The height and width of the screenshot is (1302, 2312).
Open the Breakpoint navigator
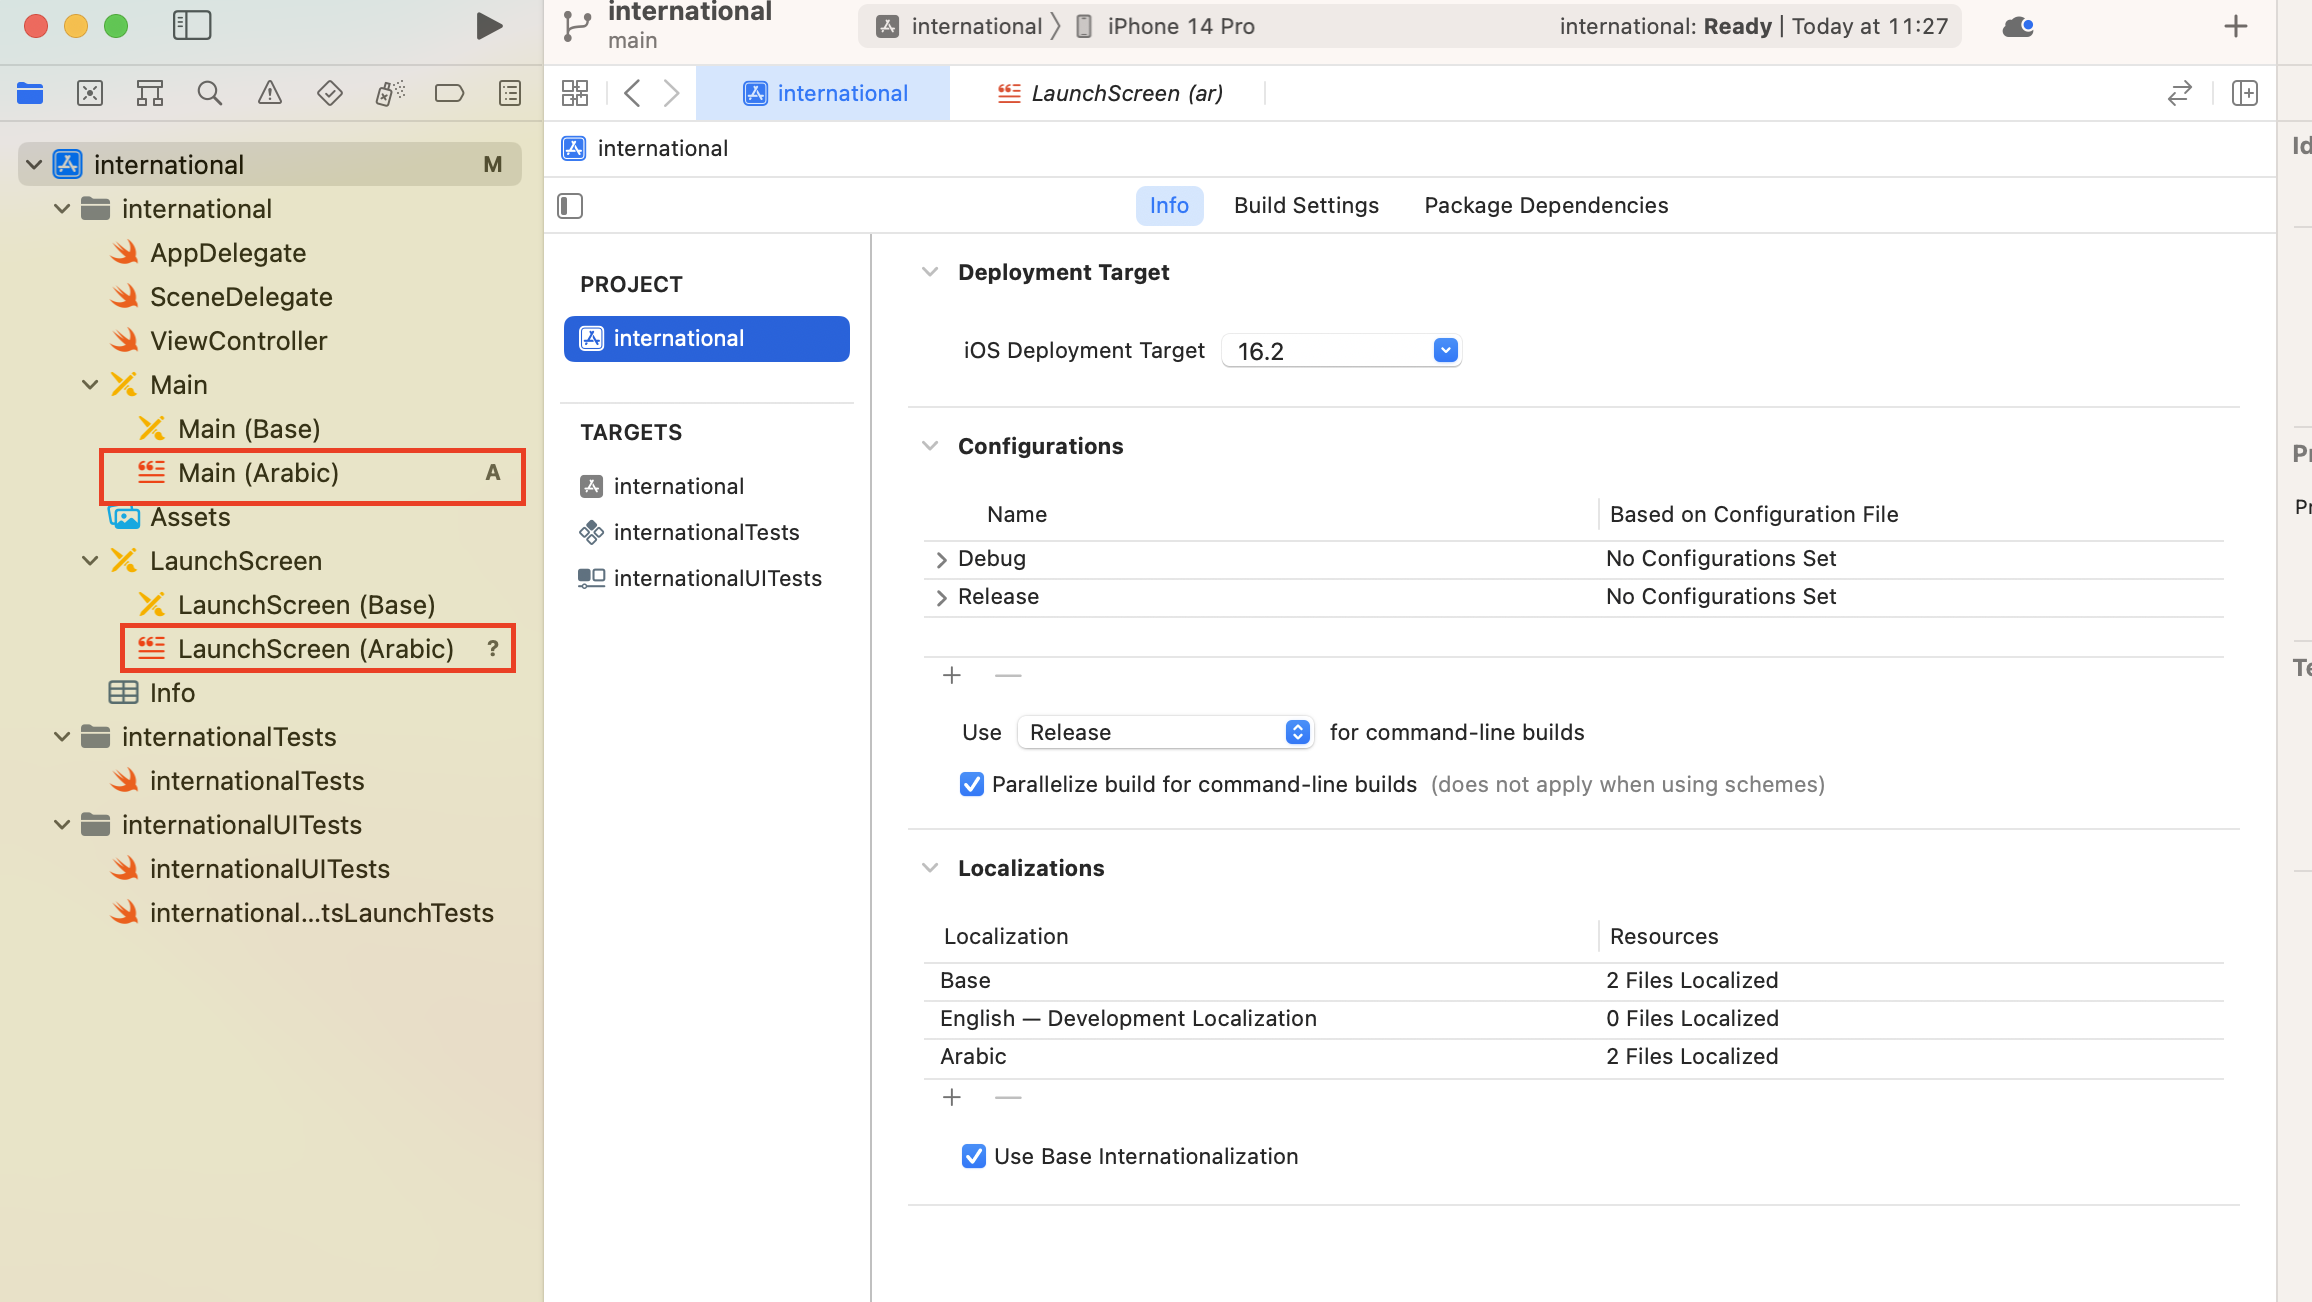[450, 93]
